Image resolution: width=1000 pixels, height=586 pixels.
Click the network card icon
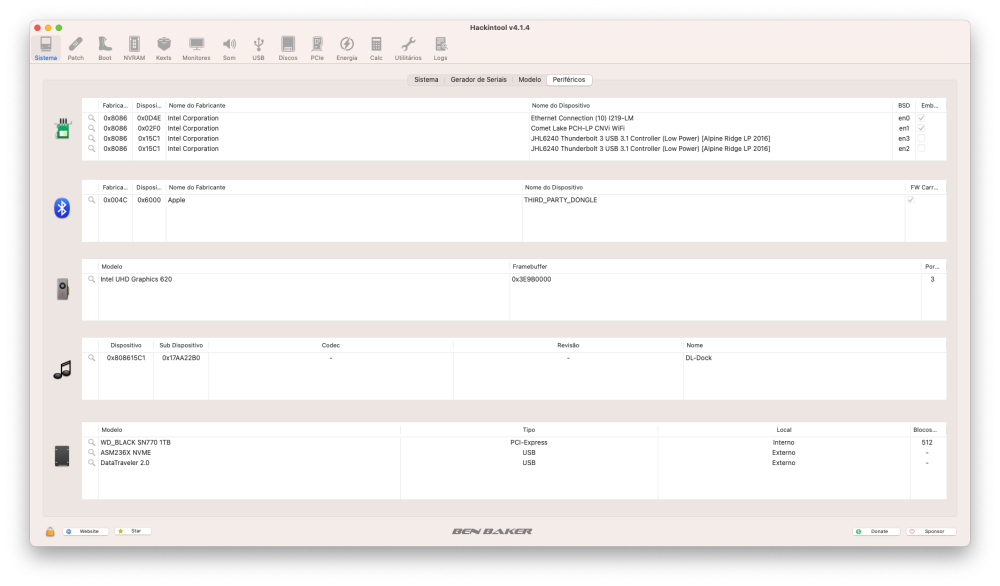coord(62,128)
